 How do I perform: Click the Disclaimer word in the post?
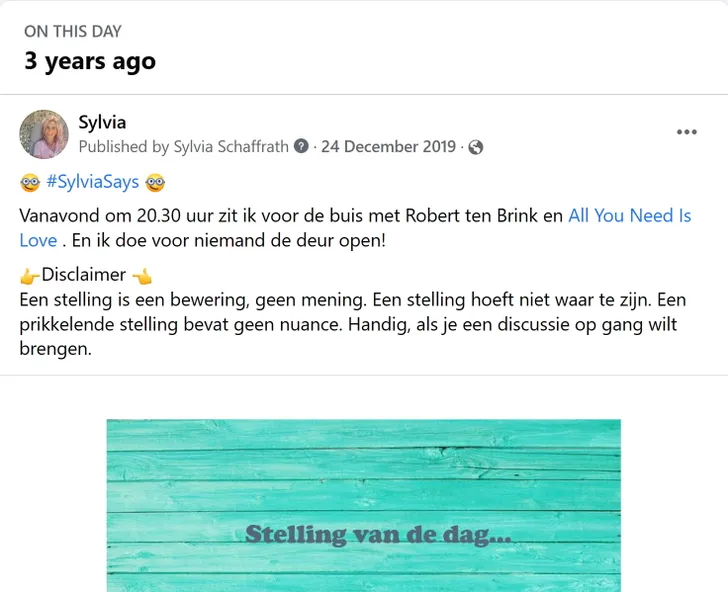84,274
